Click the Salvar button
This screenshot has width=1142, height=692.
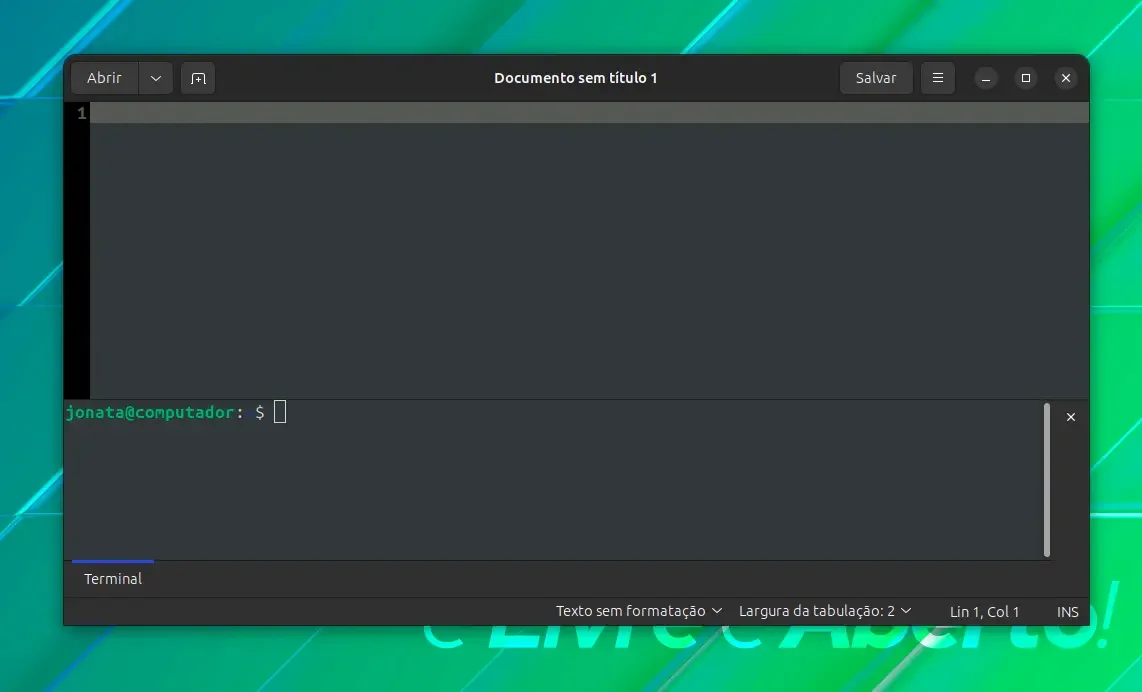(875, 78)
